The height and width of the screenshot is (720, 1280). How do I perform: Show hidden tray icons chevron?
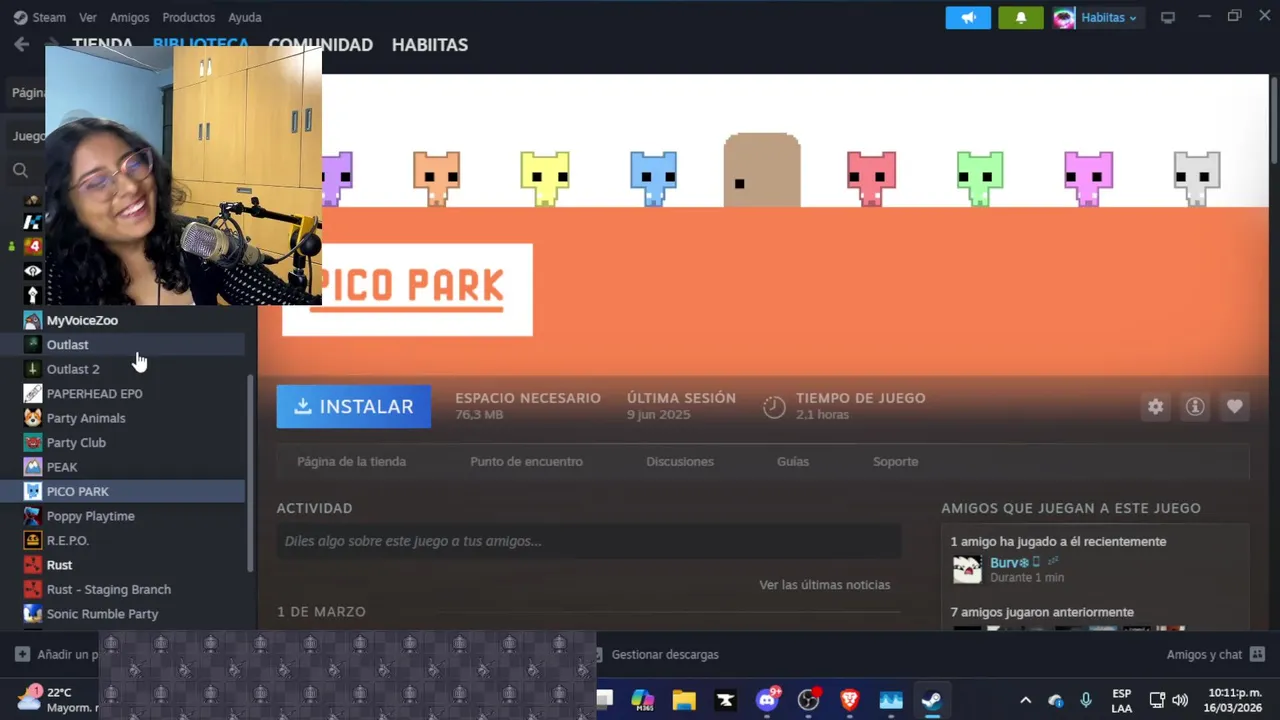click(1025, 700)
